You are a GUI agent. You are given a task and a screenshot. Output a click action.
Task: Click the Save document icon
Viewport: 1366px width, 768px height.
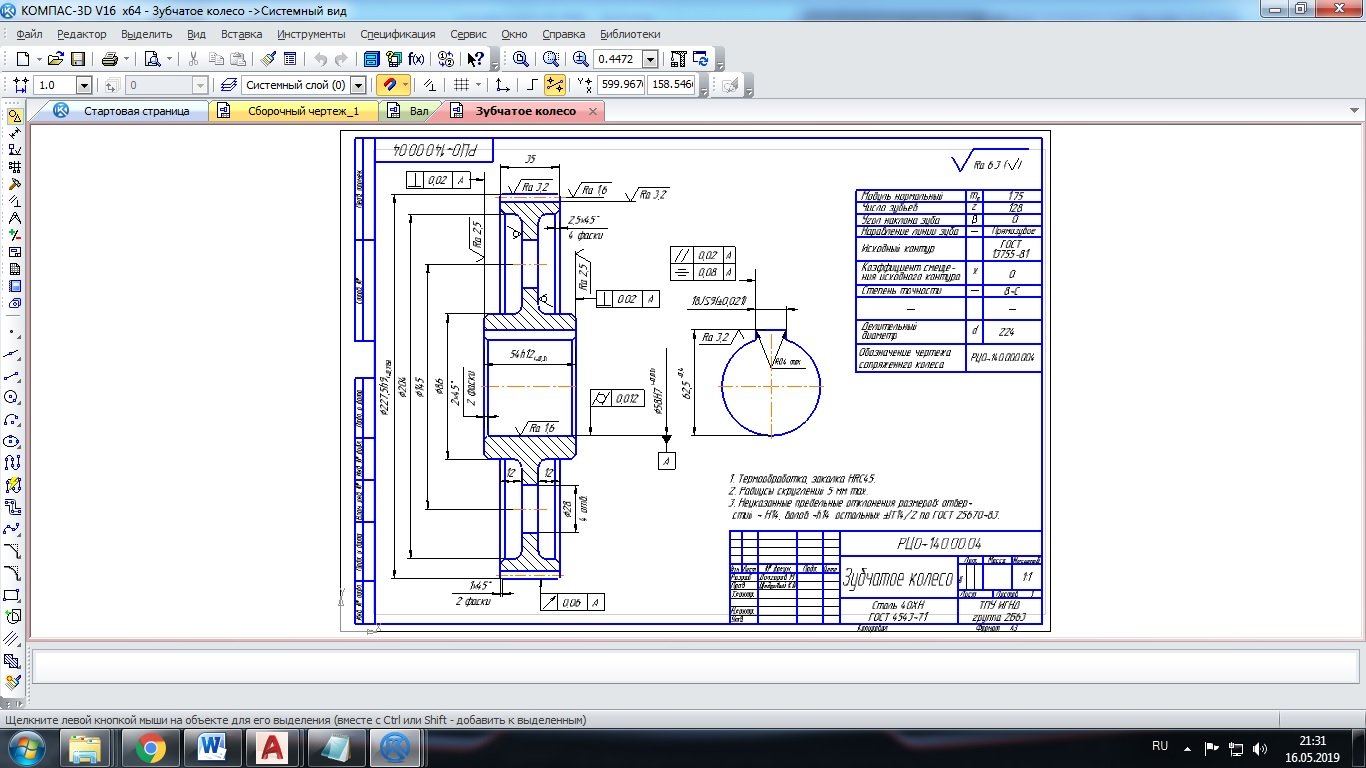(x=78, y=59)
